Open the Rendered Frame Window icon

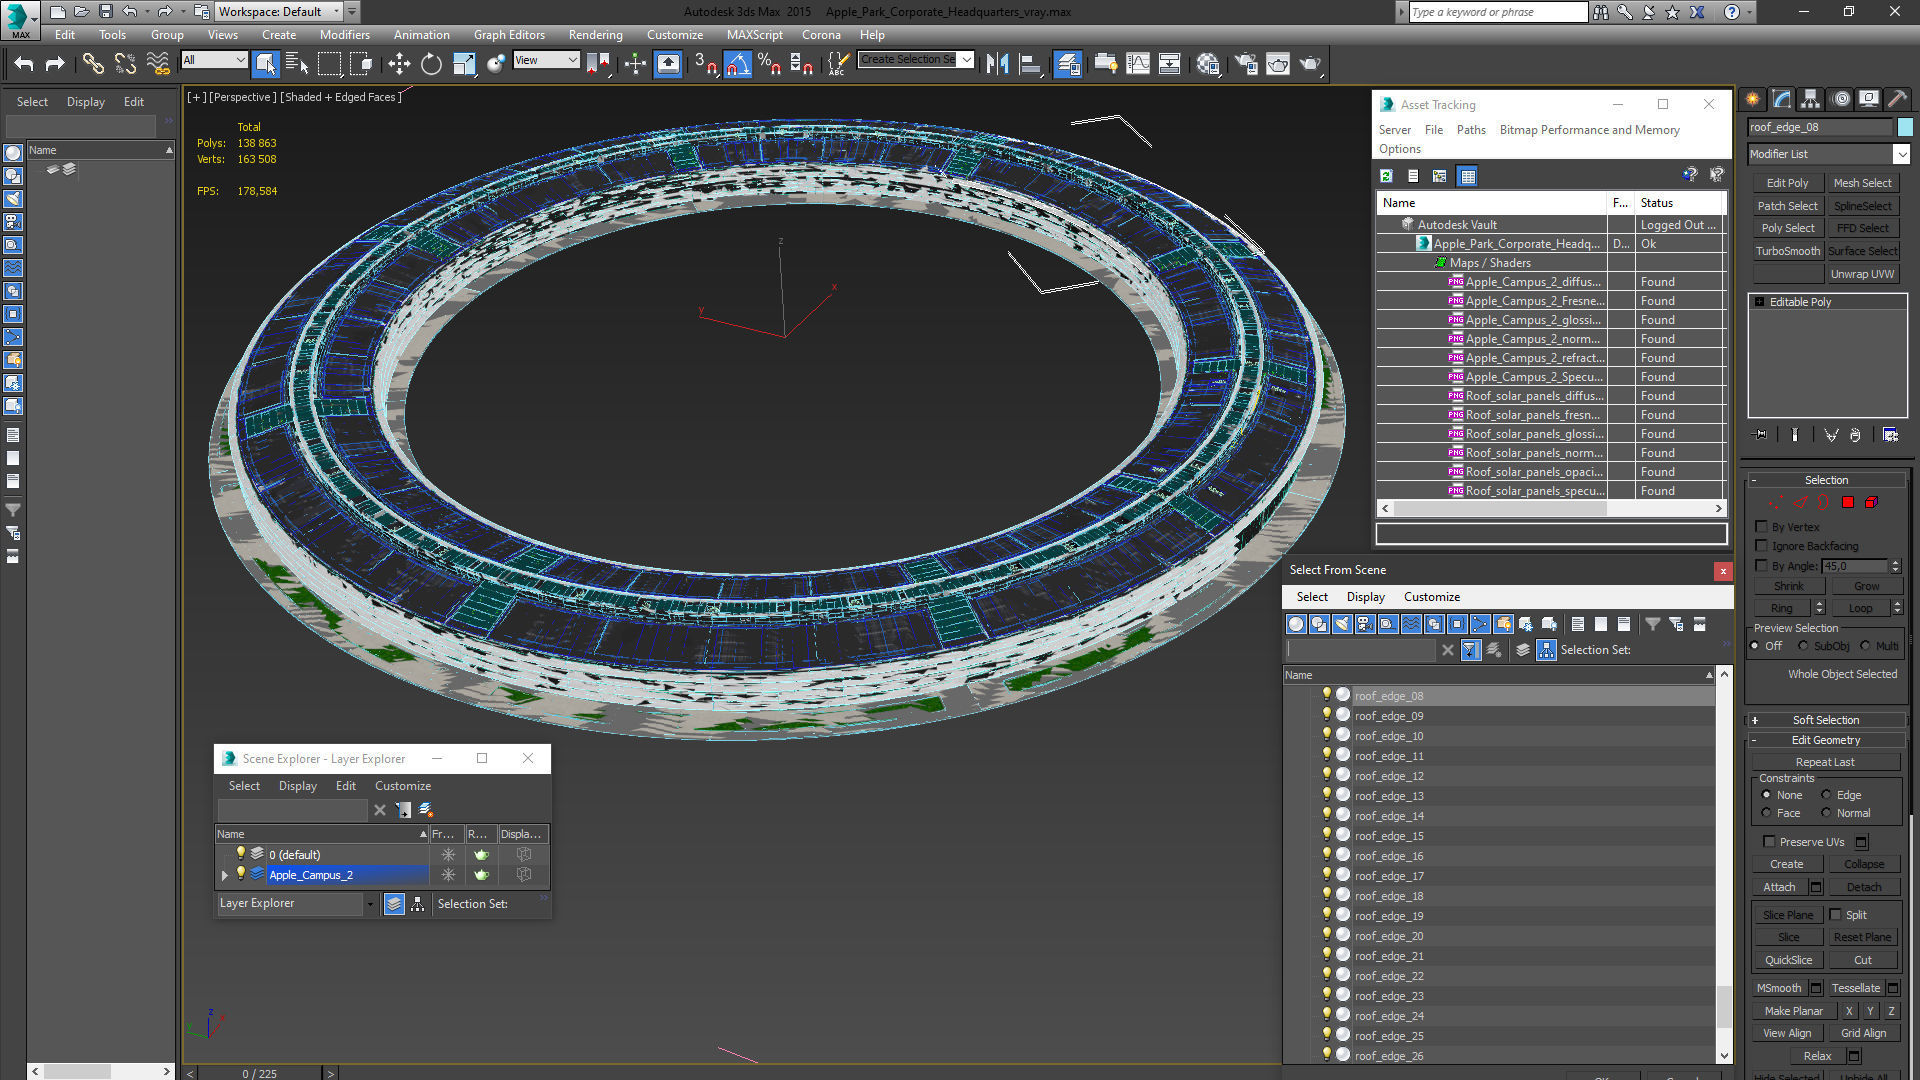[1278, 64]
